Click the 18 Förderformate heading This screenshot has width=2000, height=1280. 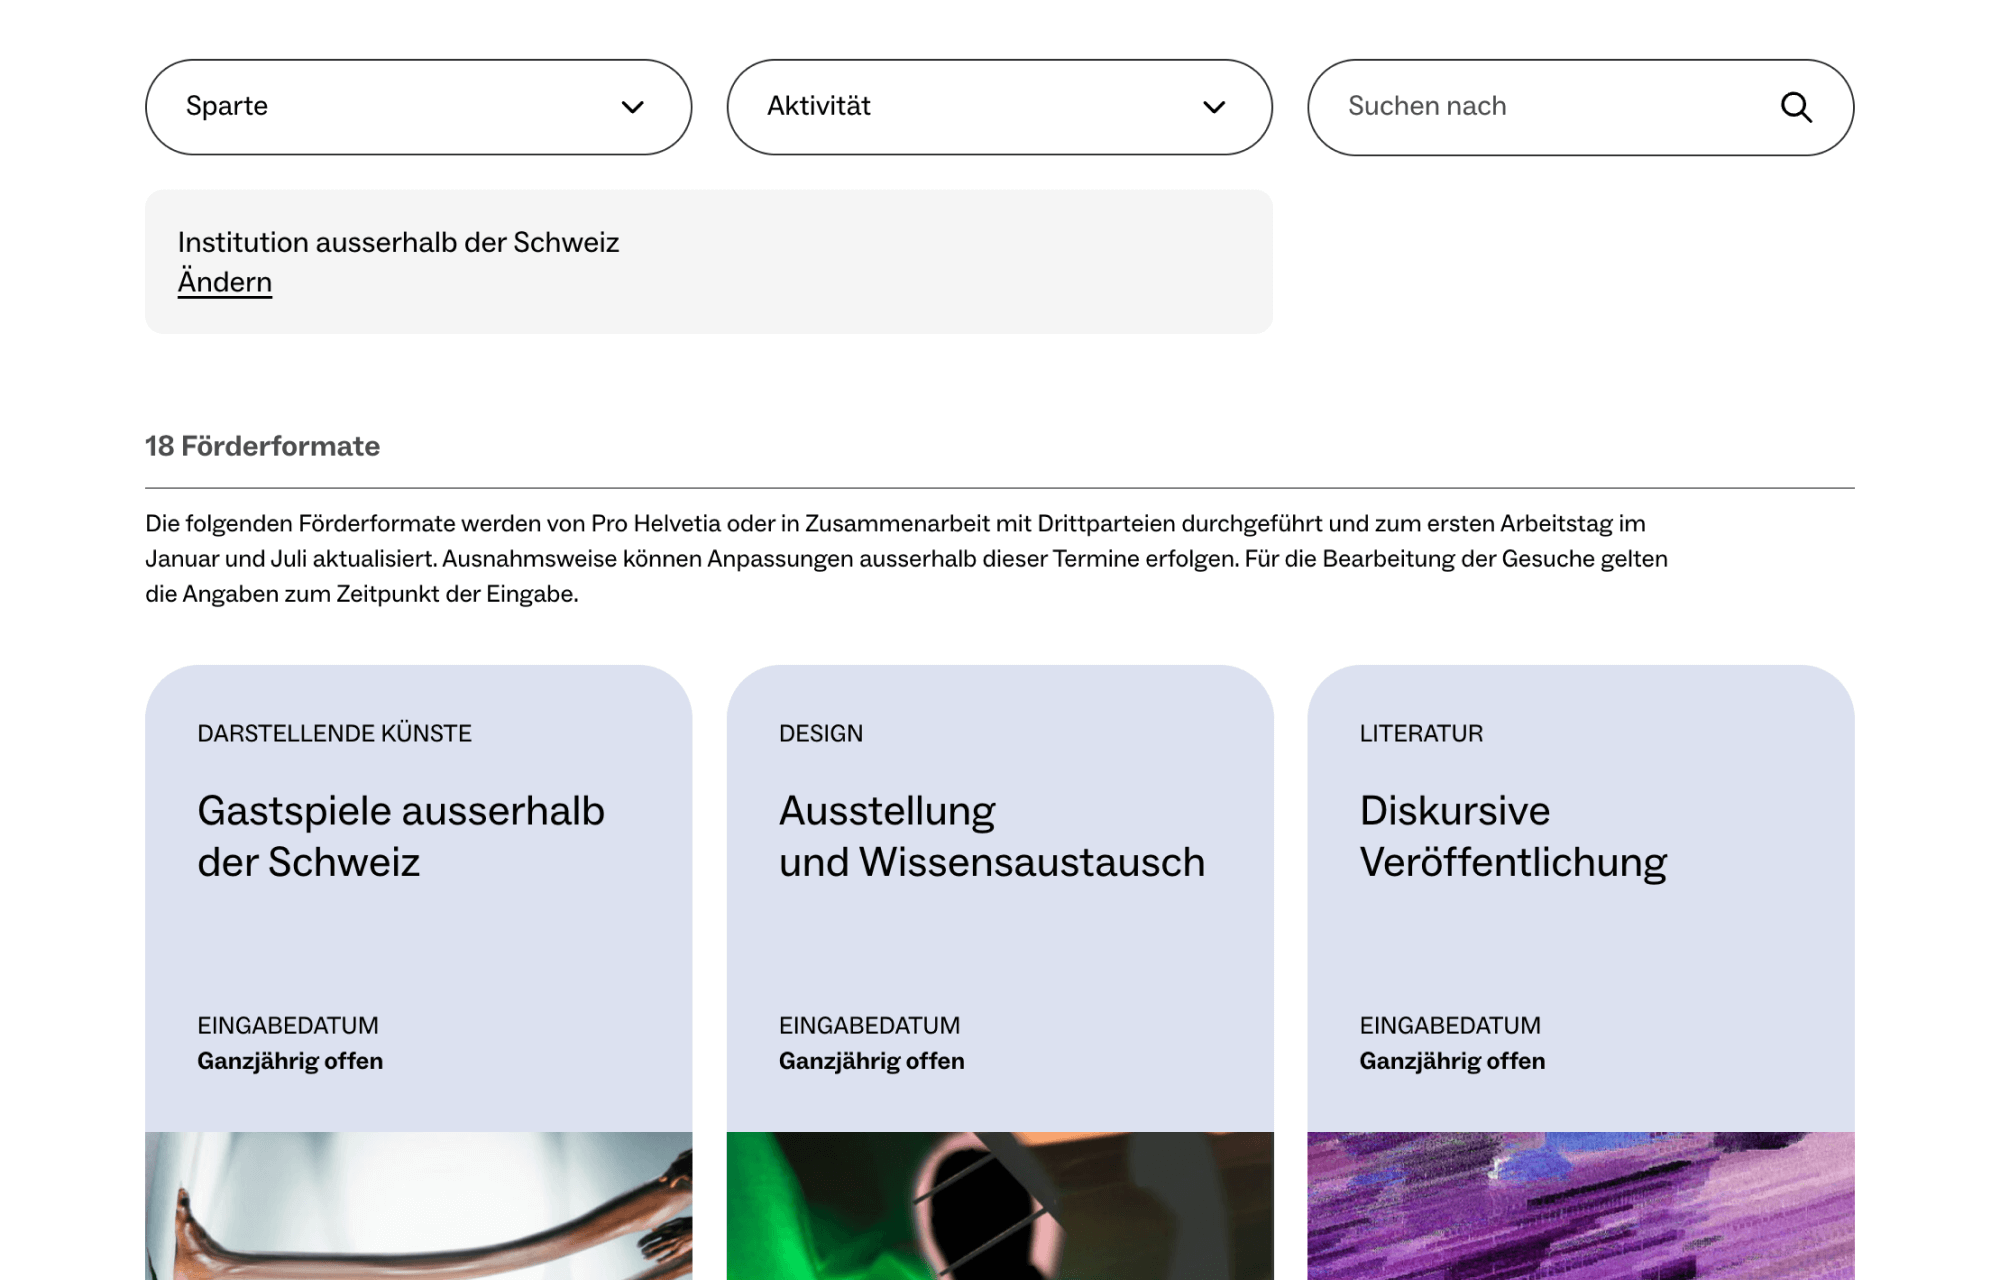coord(262,446)
